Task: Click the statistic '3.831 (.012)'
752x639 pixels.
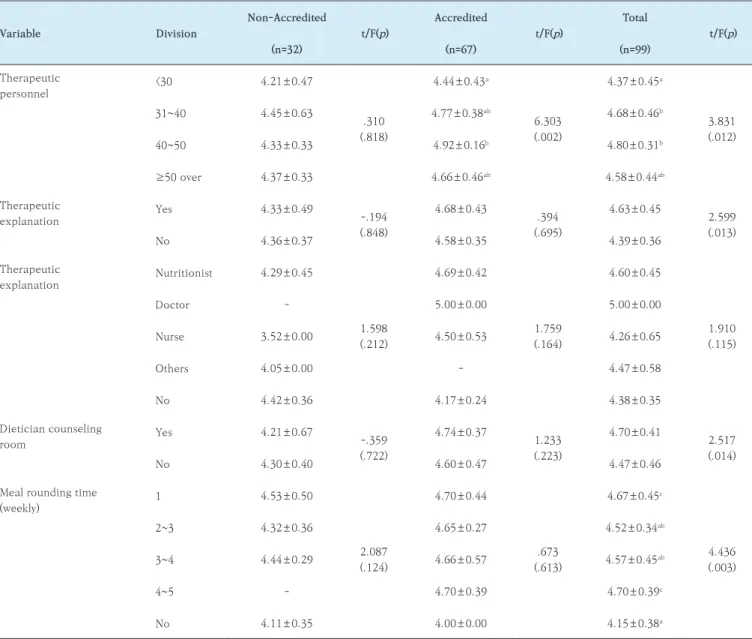Action: pos(722,130)
